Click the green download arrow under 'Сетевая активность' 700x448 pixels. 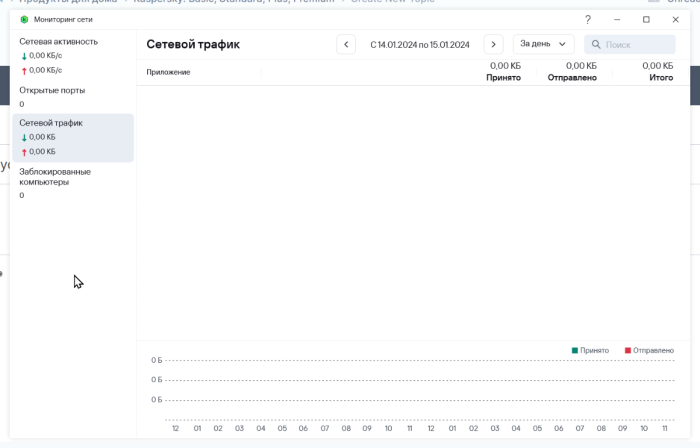click(x=24, y=56)
